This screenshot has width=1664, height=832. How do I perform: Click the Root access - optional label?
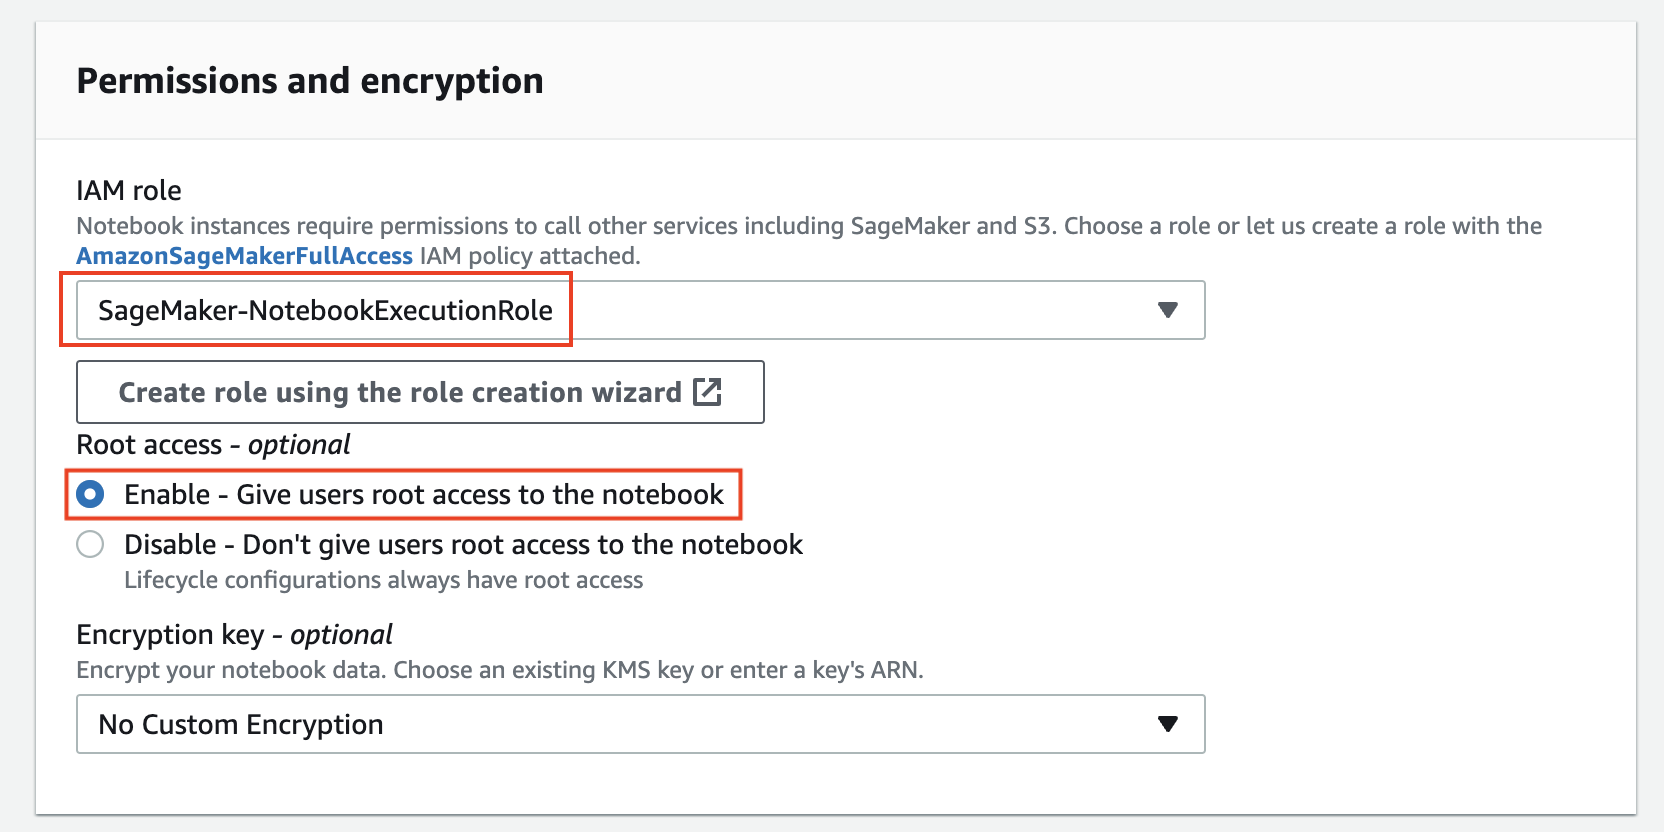pyautogui.click(x=213, y=444)
